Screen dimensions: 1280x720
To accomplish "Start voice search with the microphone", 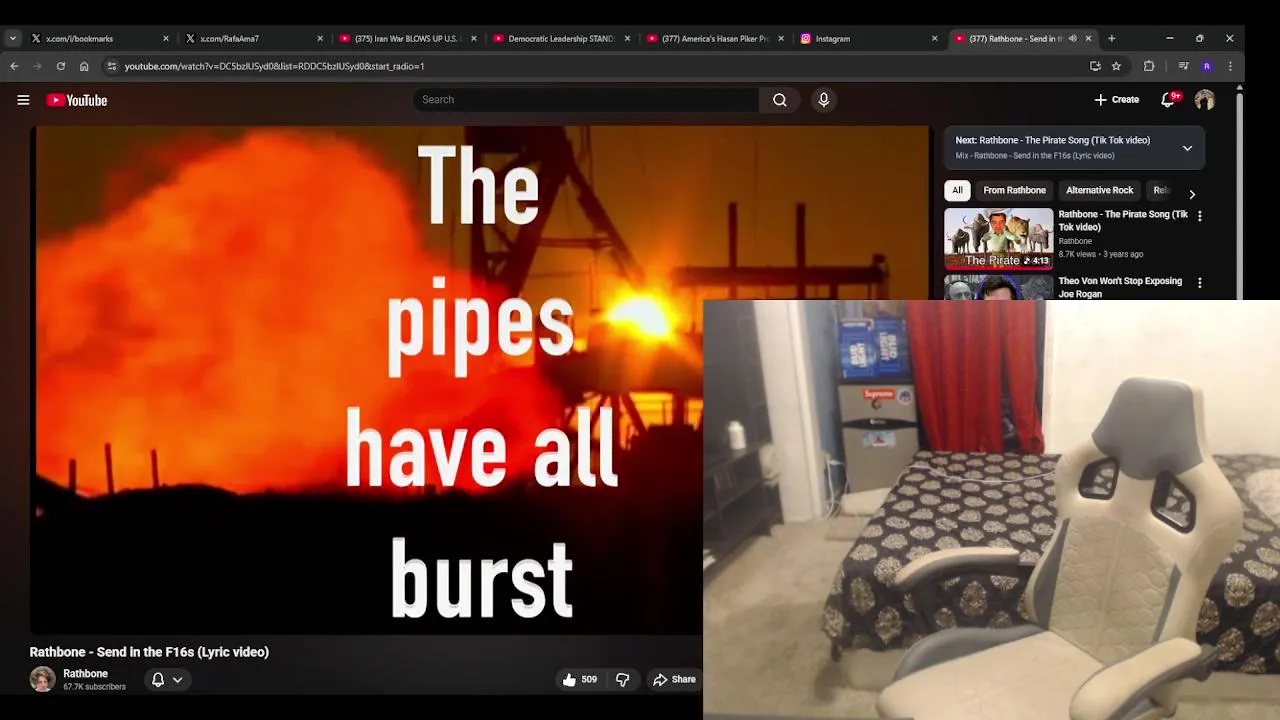I will tap(824, 100).
